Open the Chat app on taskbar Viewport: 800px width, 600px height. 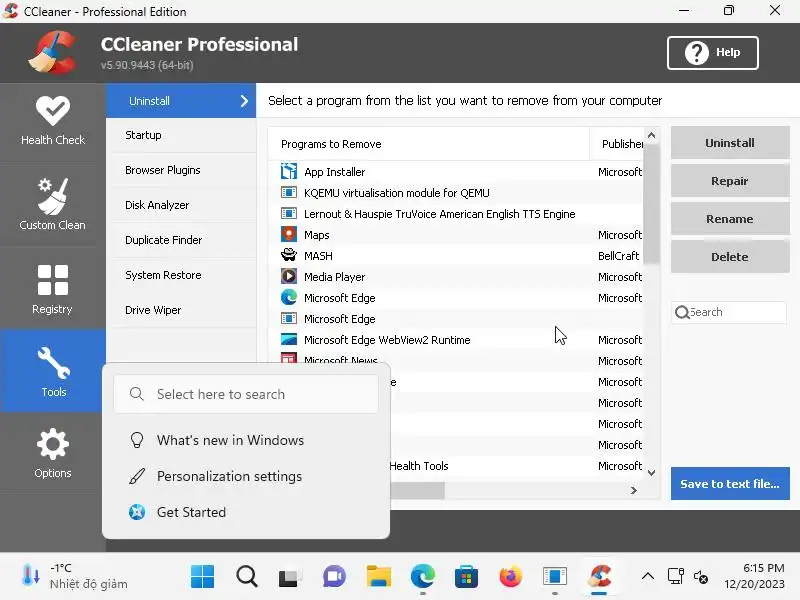point(334,577)
